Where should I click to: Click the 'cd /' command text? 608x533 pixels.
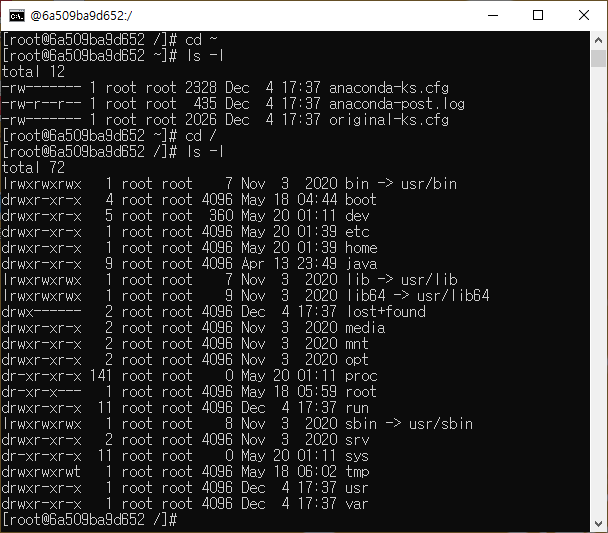click(200, 136)
